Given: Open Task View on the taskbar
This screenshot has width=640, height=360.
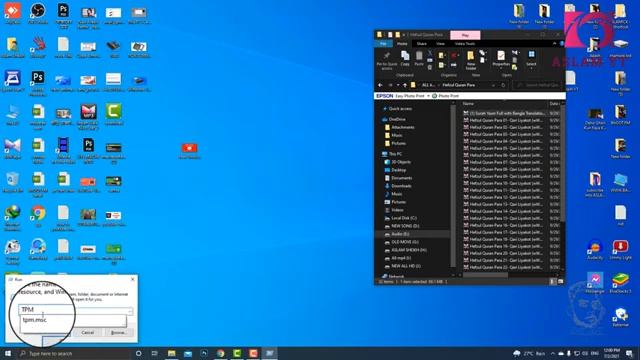Looking at the screenshot, I should pos(155,353).
